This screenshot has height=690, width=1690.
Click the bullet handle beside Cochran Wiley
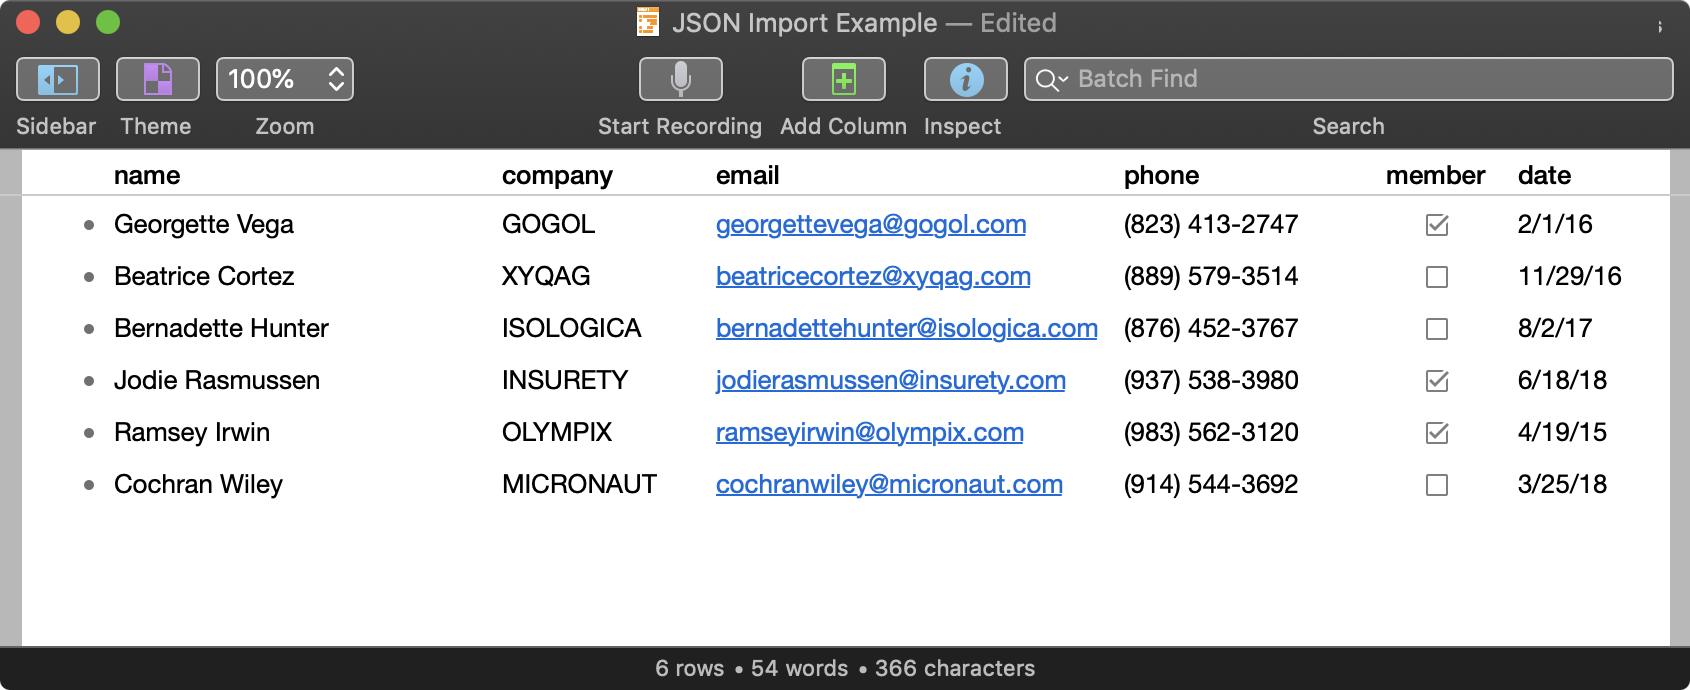click(89, 485)
